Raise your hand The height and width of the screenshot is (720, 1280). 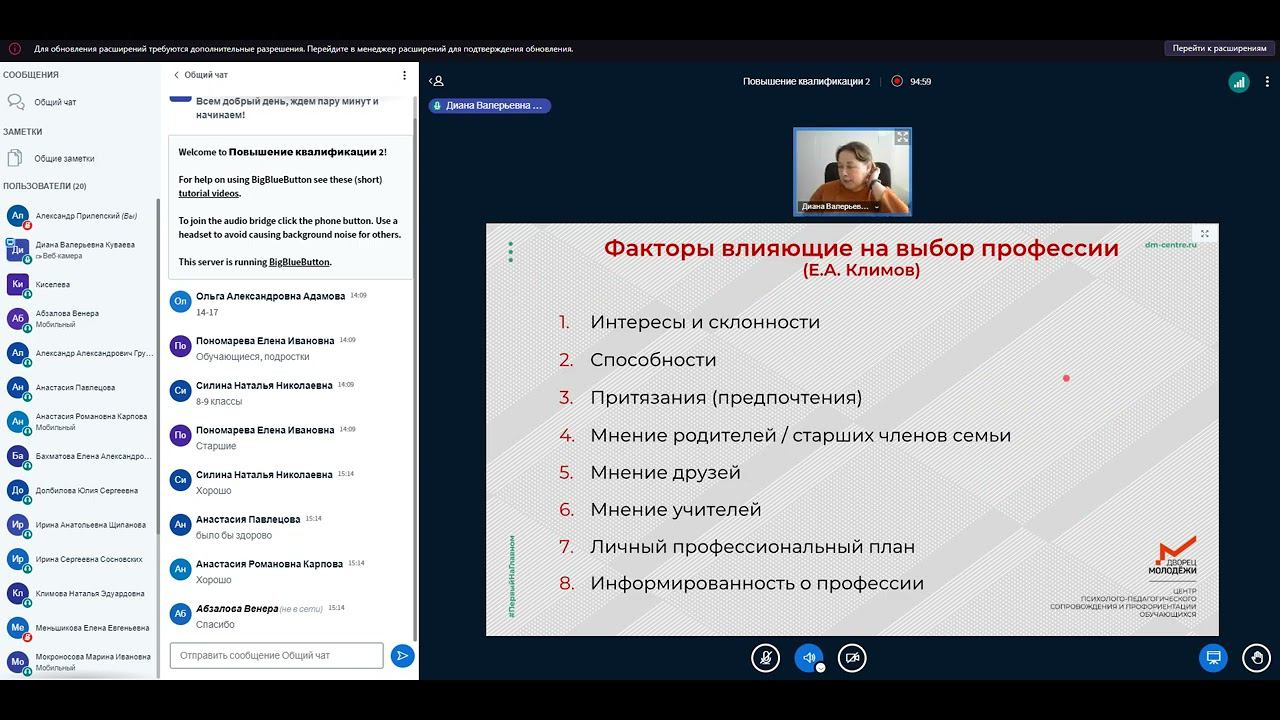click(1257, 658)
